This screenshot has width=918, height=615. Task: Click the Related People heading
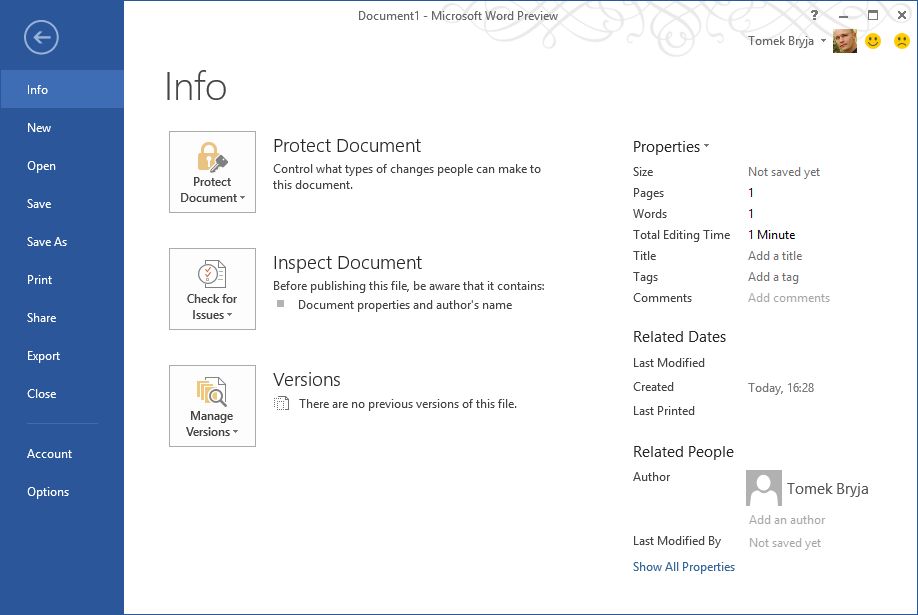click(x=683, y=452)
